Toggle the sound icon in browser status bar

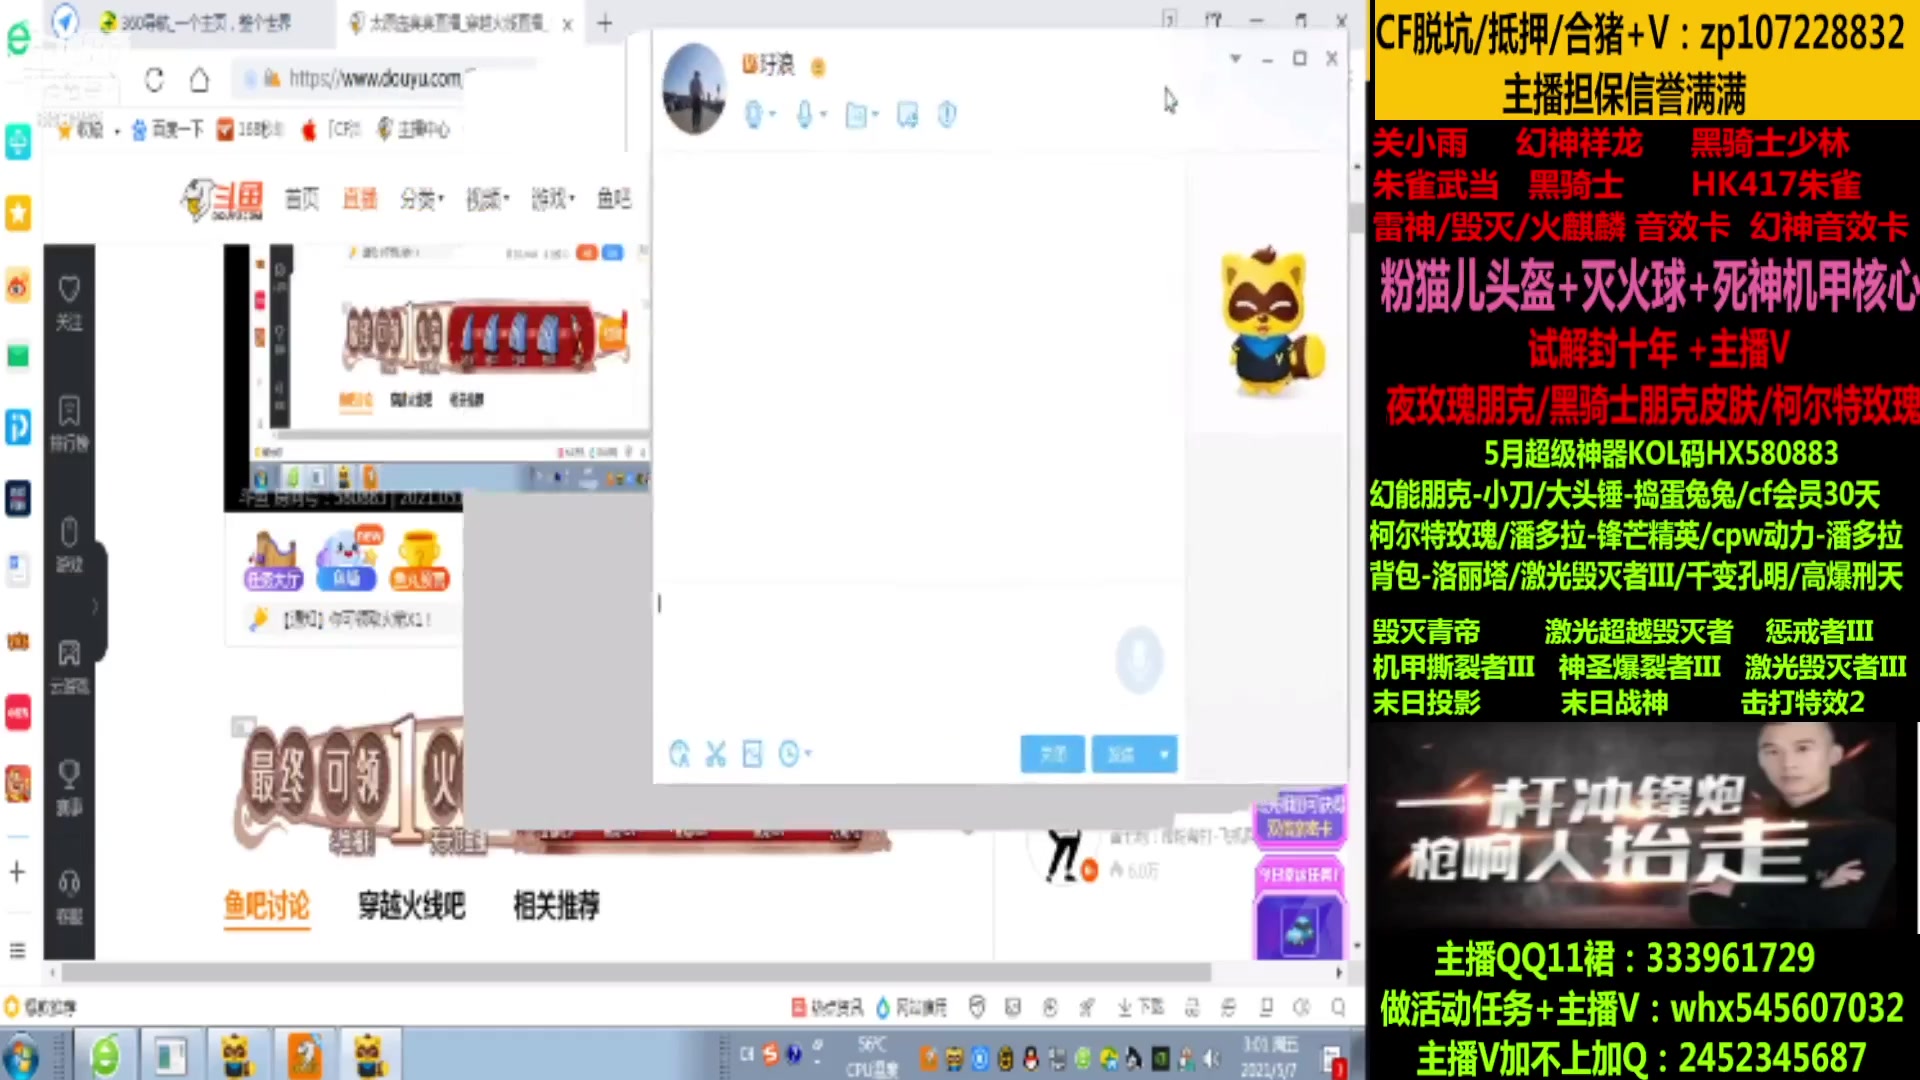1301,1007
